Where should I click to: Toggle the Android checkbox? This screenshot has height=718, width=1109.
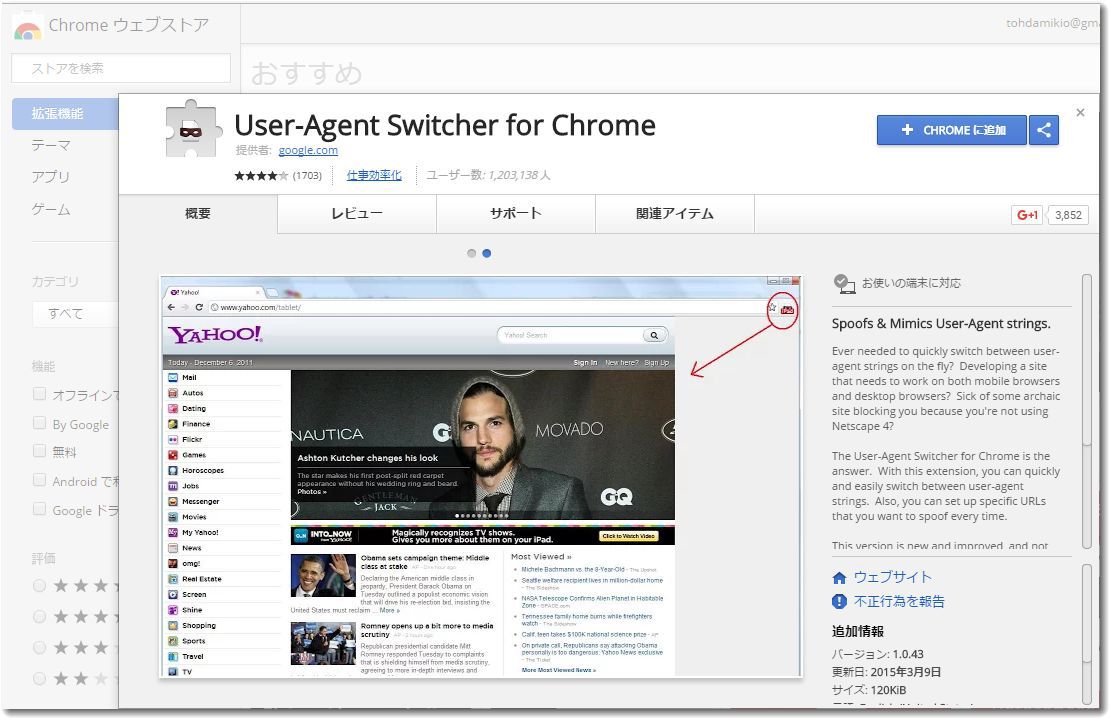coord(40,480)
